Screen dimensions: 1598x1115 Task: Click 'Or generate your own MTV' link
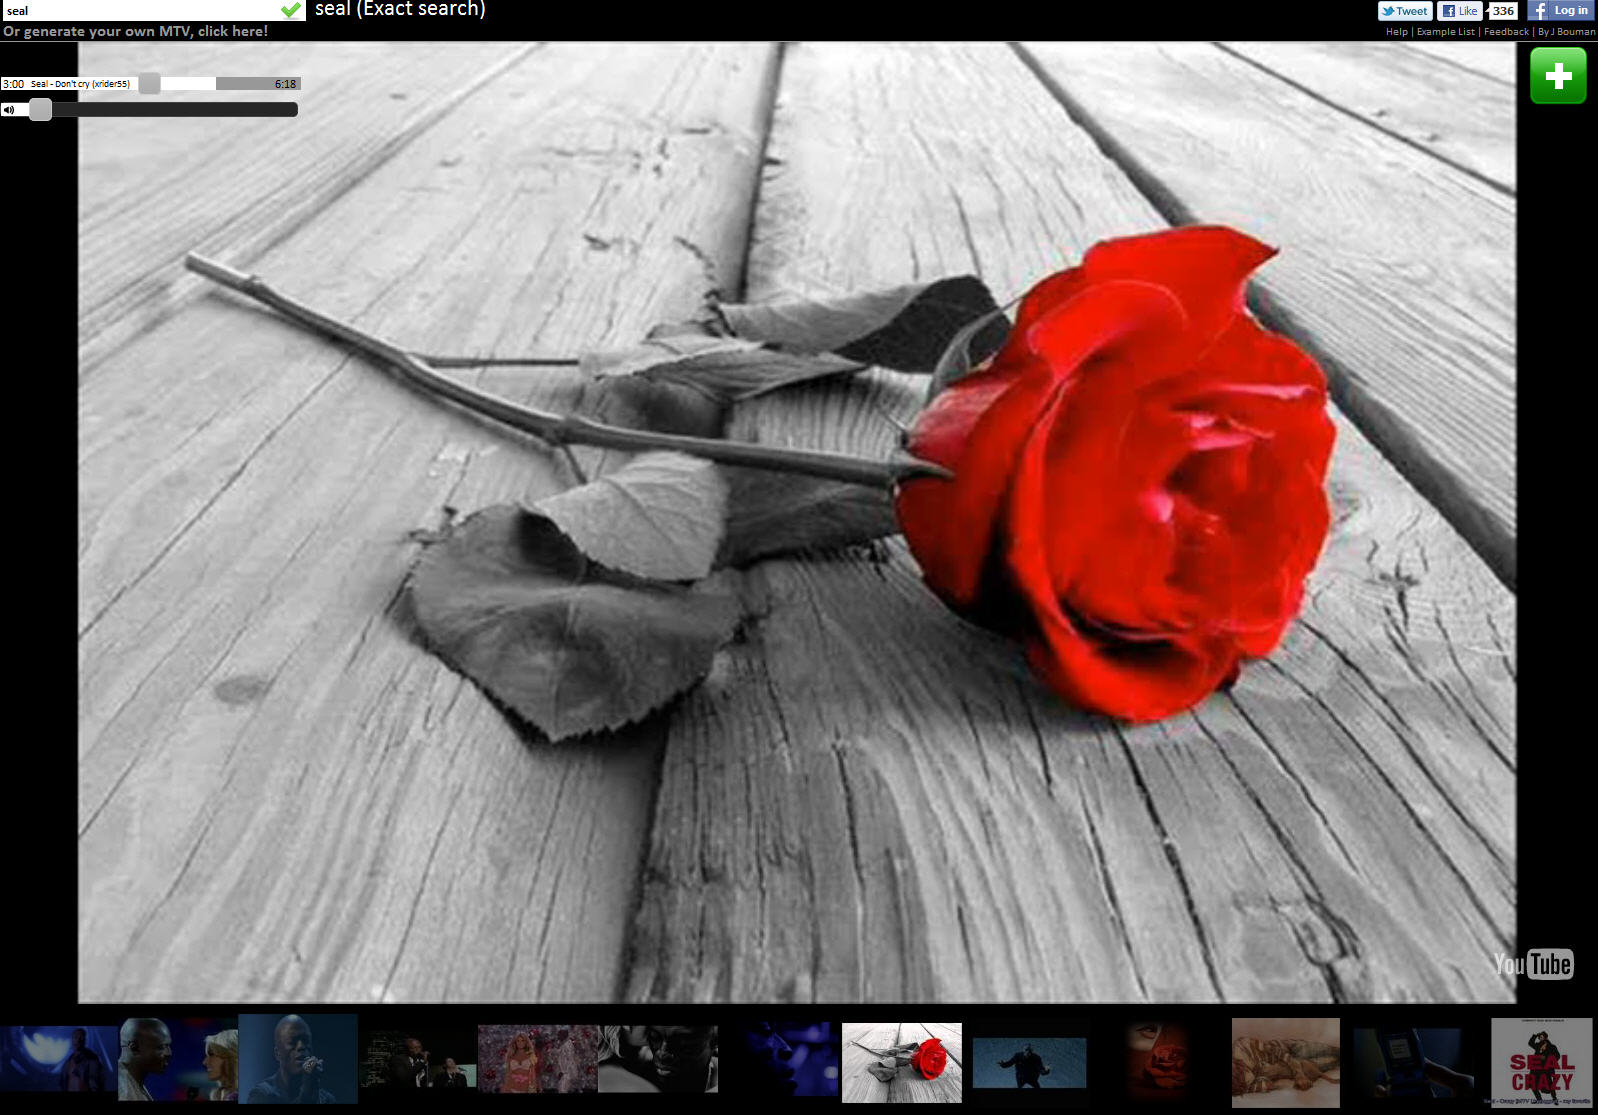(135, 31)
